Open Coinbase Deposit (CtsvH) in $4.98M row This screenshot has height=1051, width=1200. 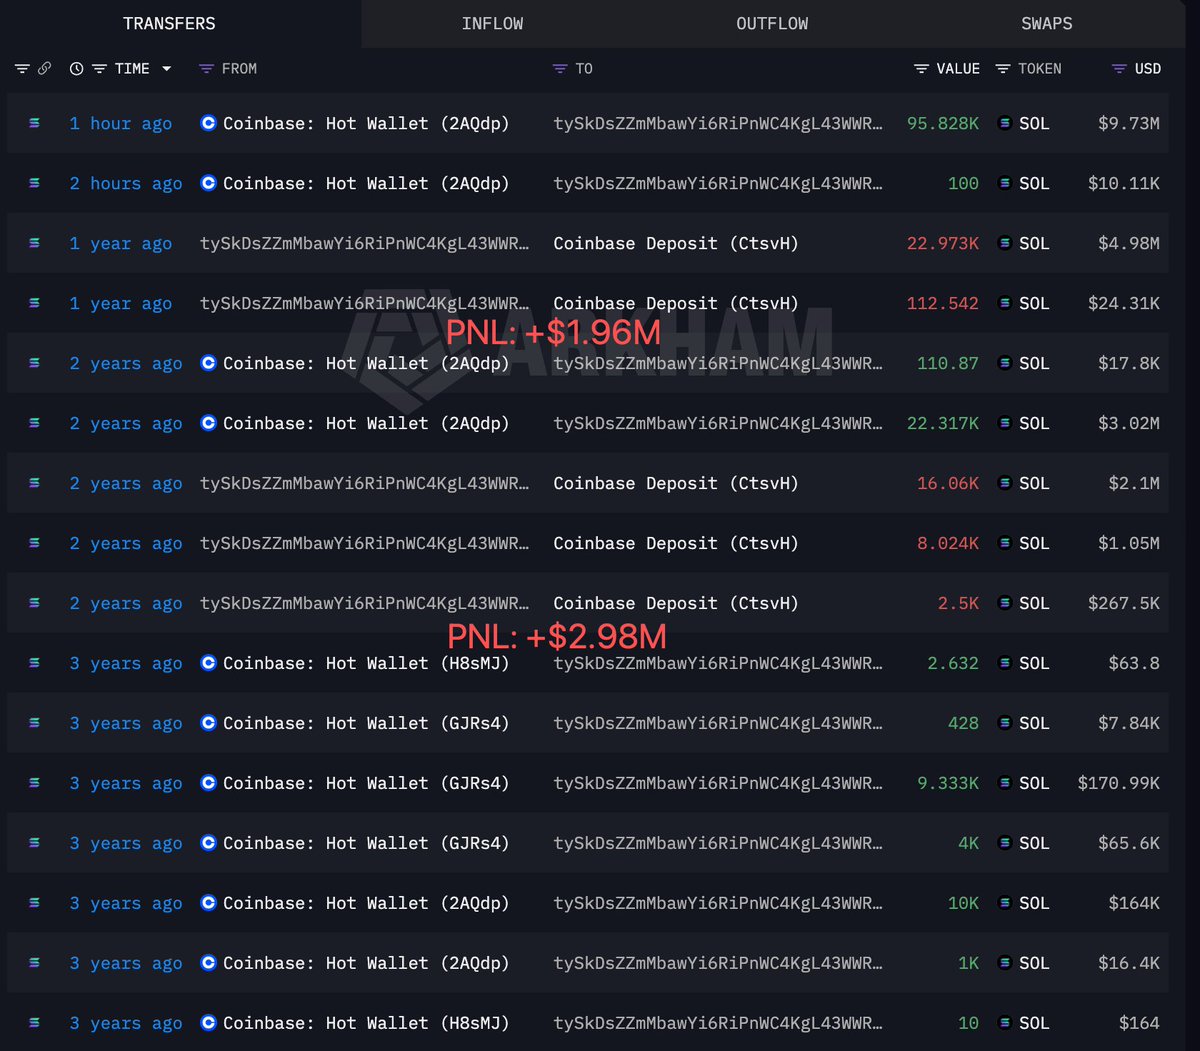(676, 244)
